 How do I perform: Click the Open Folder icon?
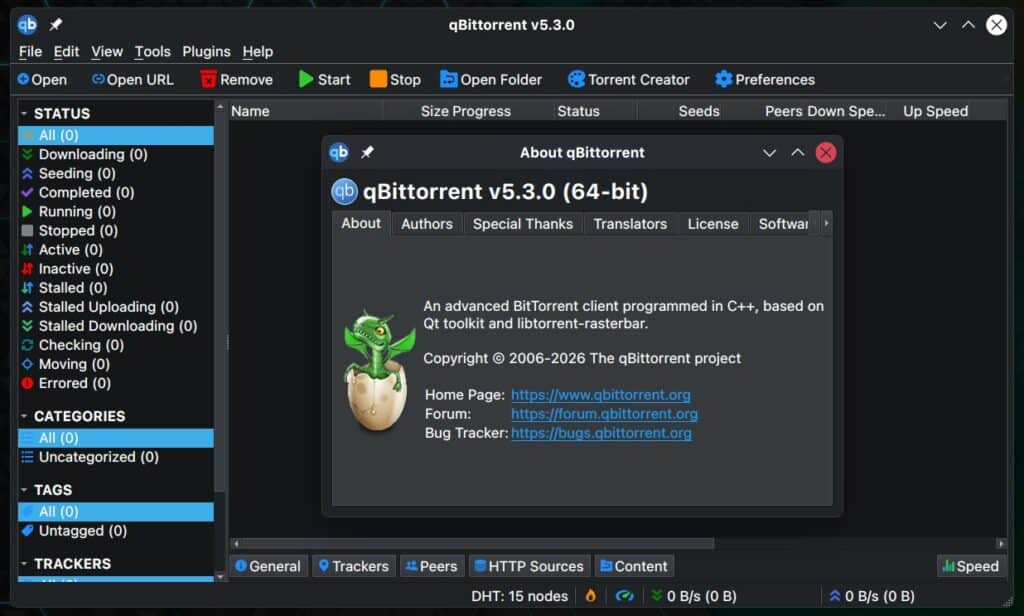(449, 79)
